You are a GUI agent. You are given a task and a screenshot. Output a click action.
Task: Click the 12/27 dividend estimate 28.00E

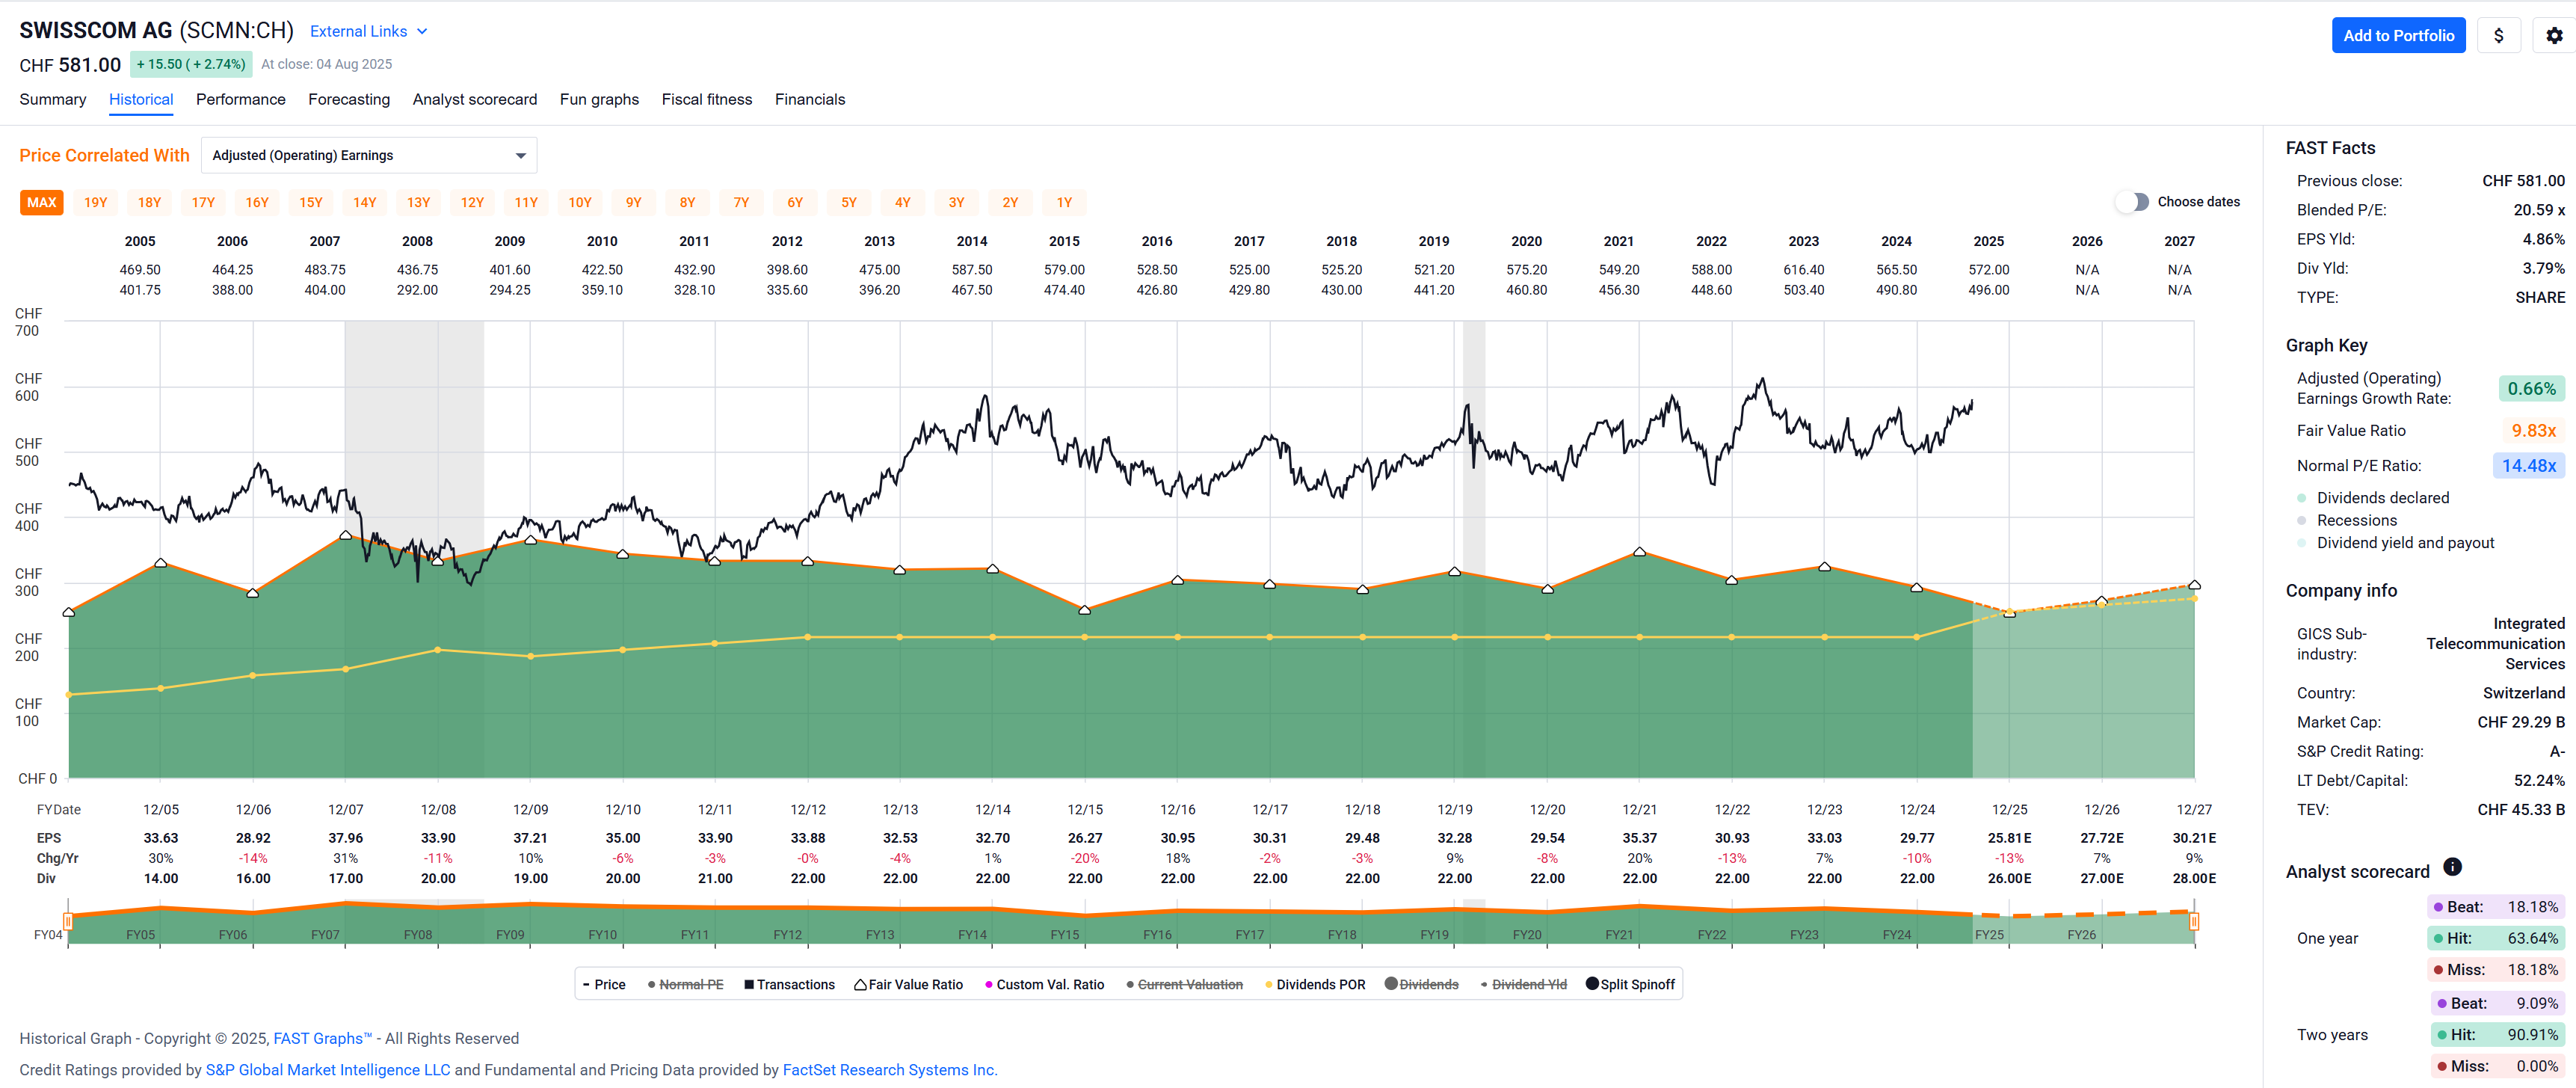2194,878
